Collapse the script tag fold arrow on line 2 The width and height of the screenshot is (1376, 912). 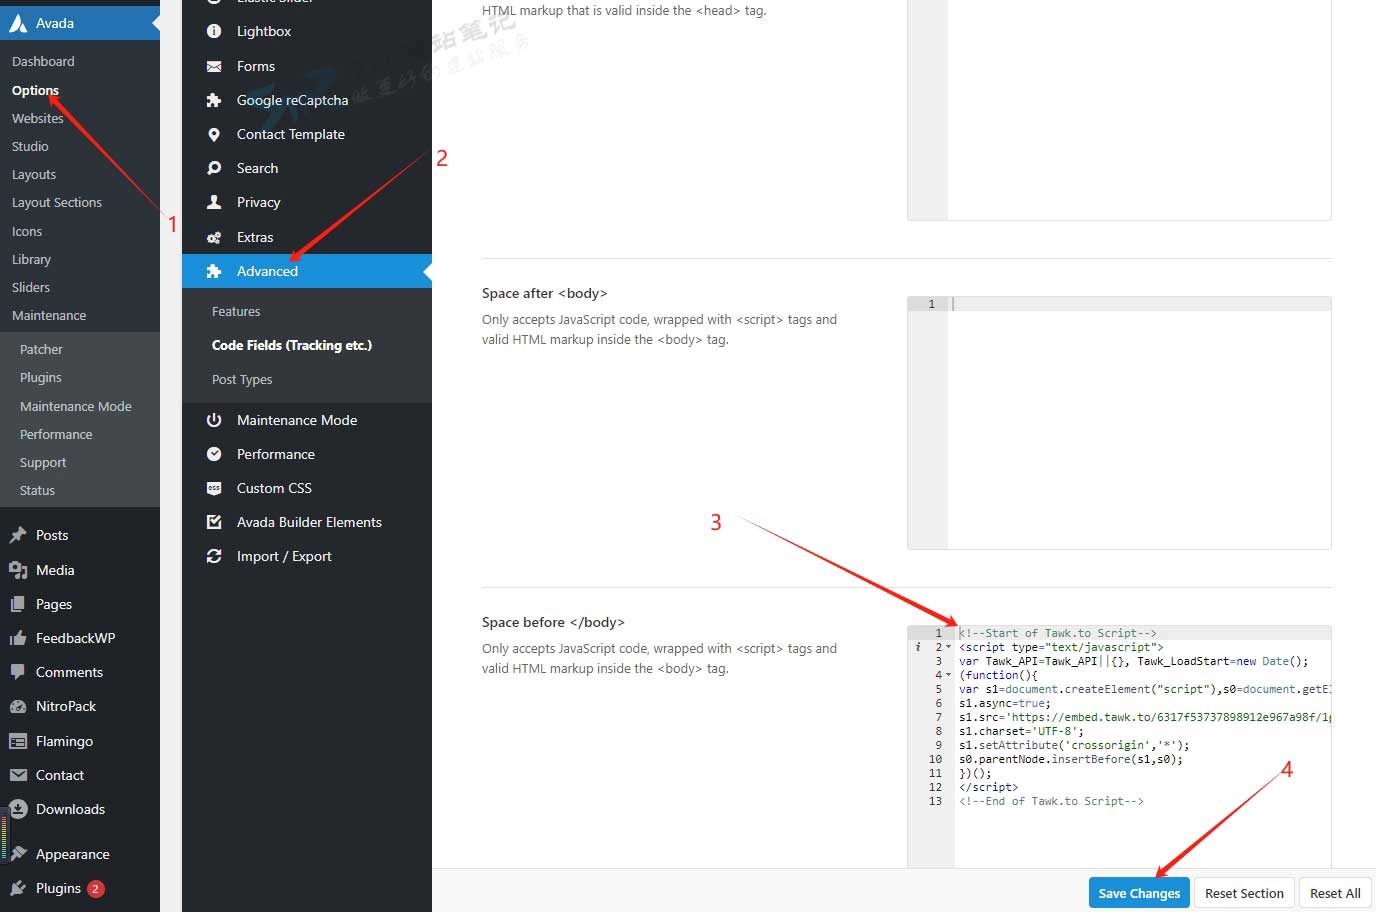[948, 647]
